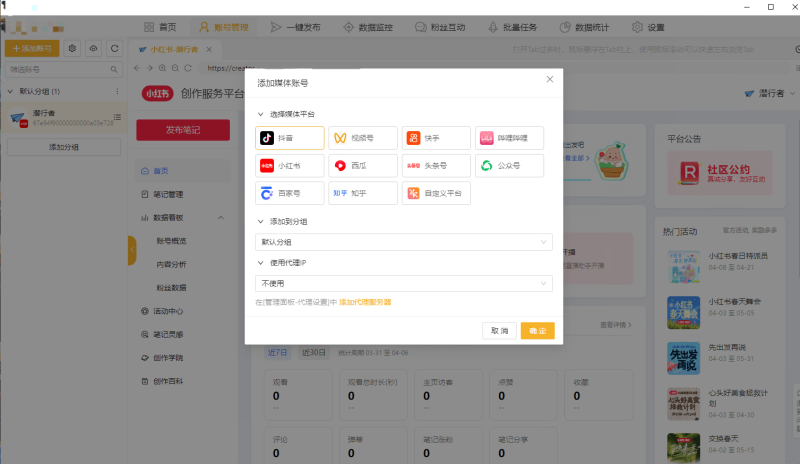The height and width of the screenshot is (464, 800).
Task: Select the 潜行者 account row
Action: pos(64,118)
